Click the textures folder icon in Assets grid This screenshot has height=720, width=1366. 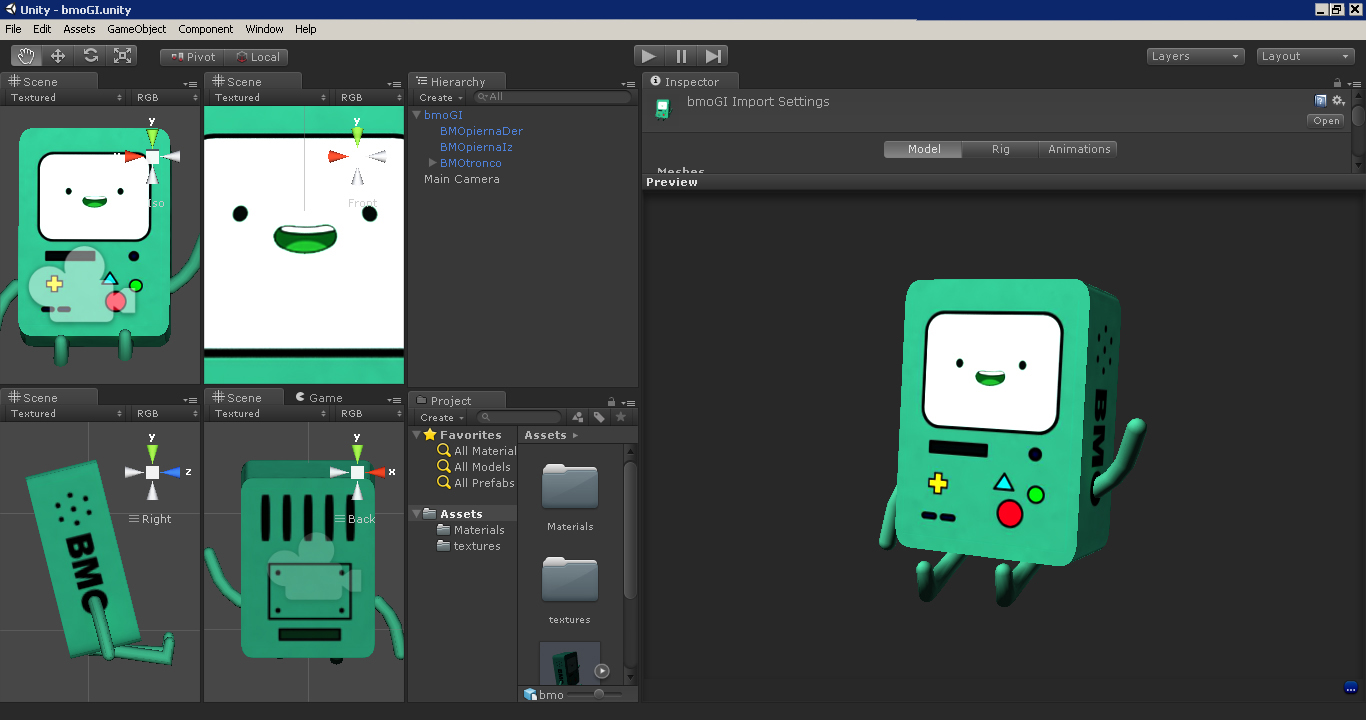click(x=570, y=580)
